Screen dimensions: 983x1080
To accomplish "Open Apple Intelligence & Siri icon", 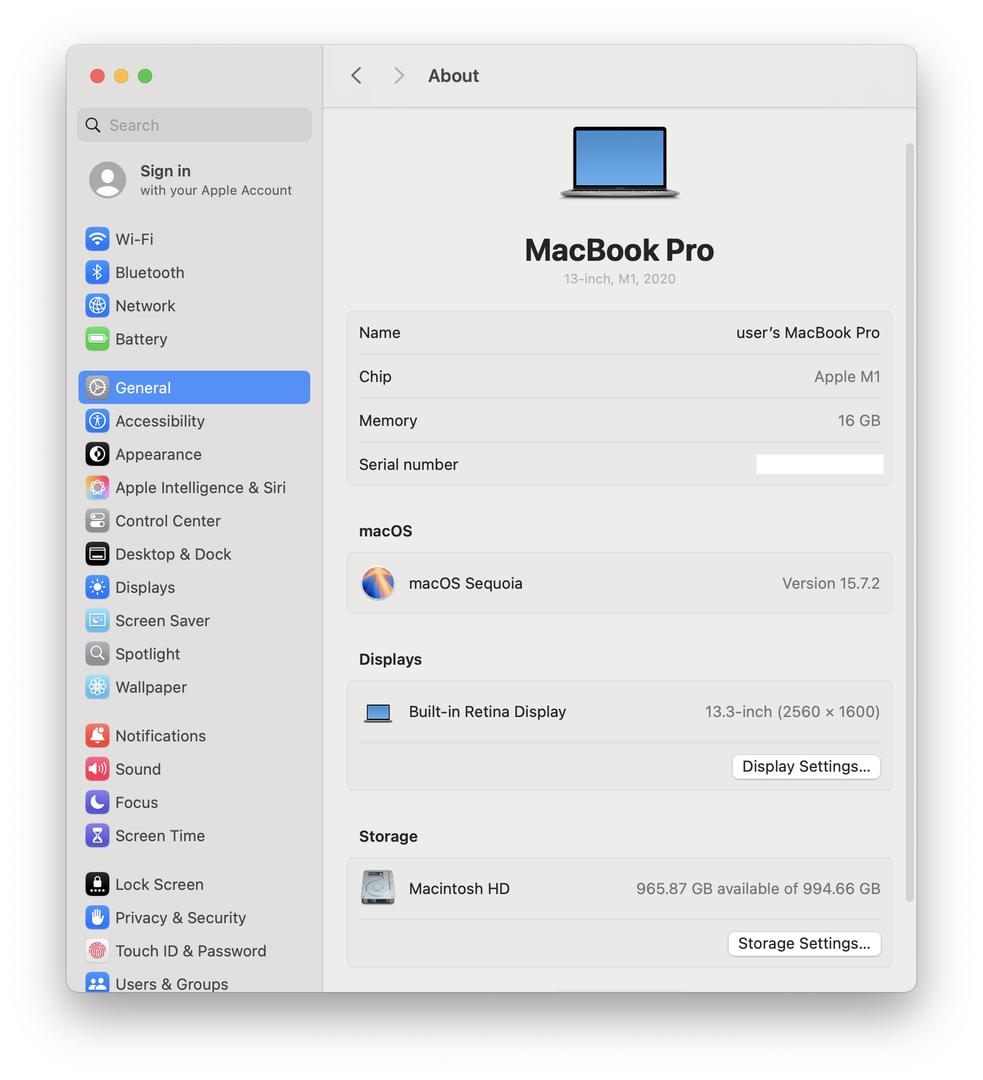I will point(97,488).
